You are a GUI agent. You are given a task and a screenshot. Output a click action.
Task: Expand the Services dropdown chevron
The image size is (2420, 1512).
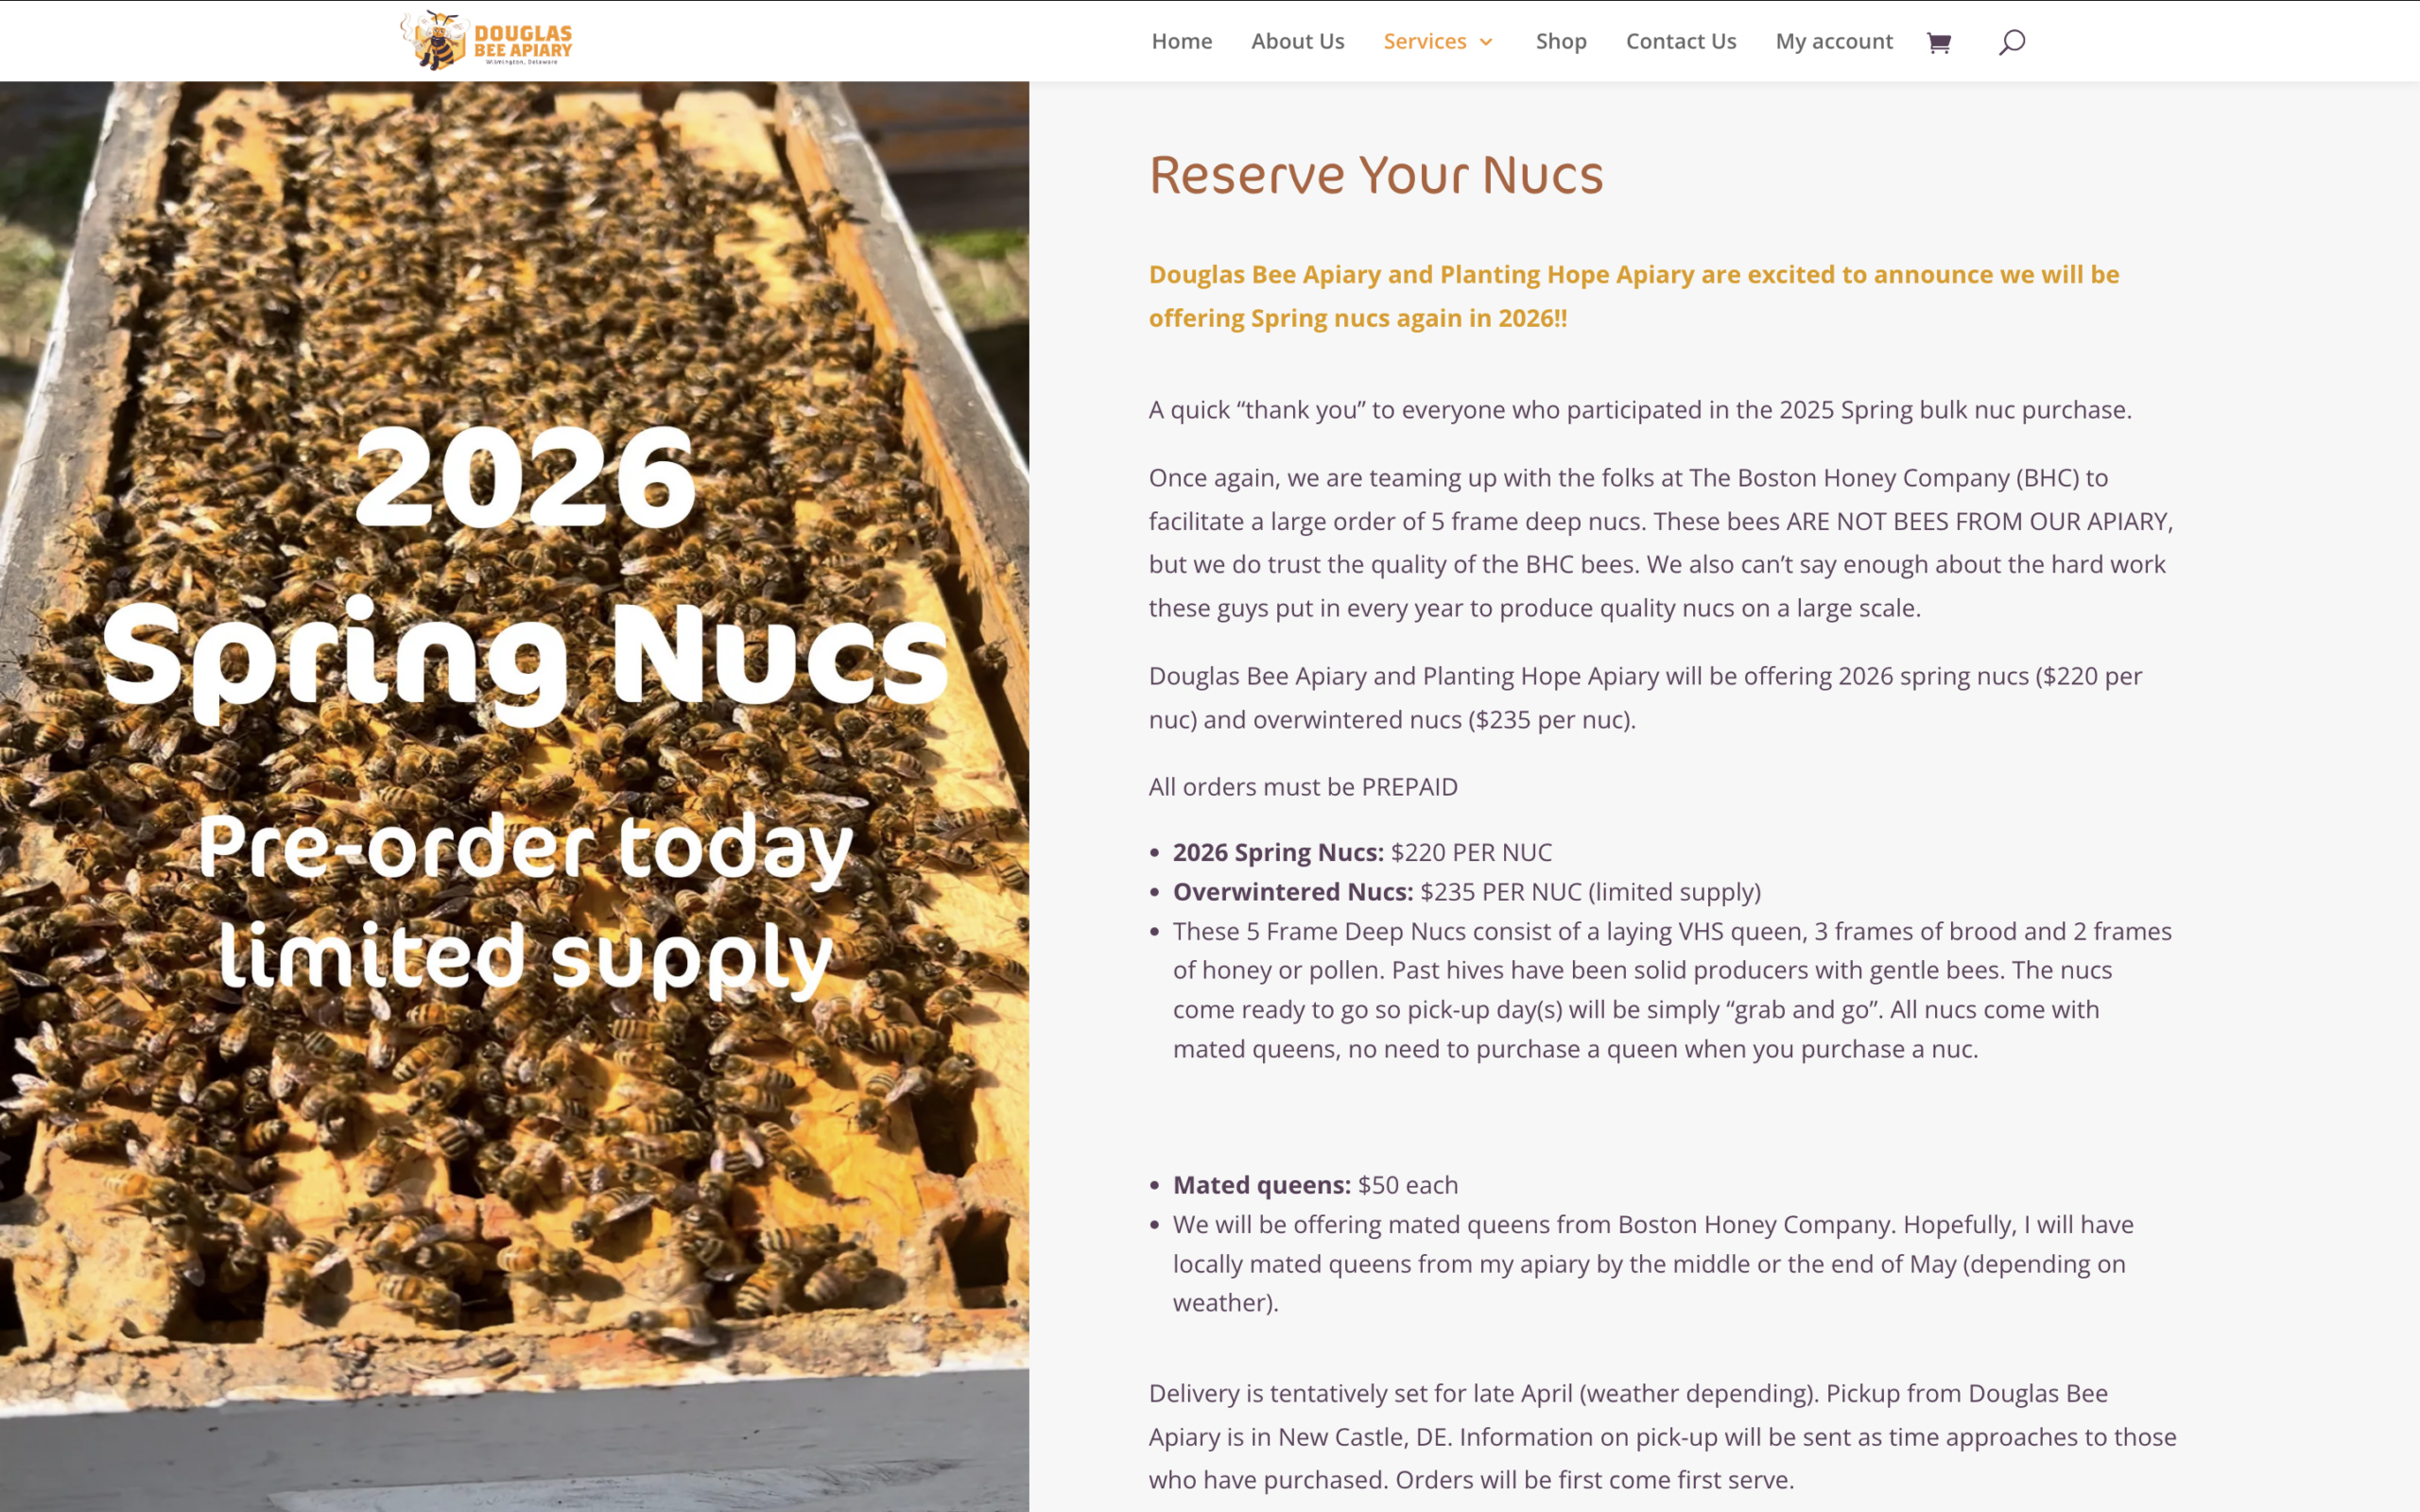[1486, 42]
